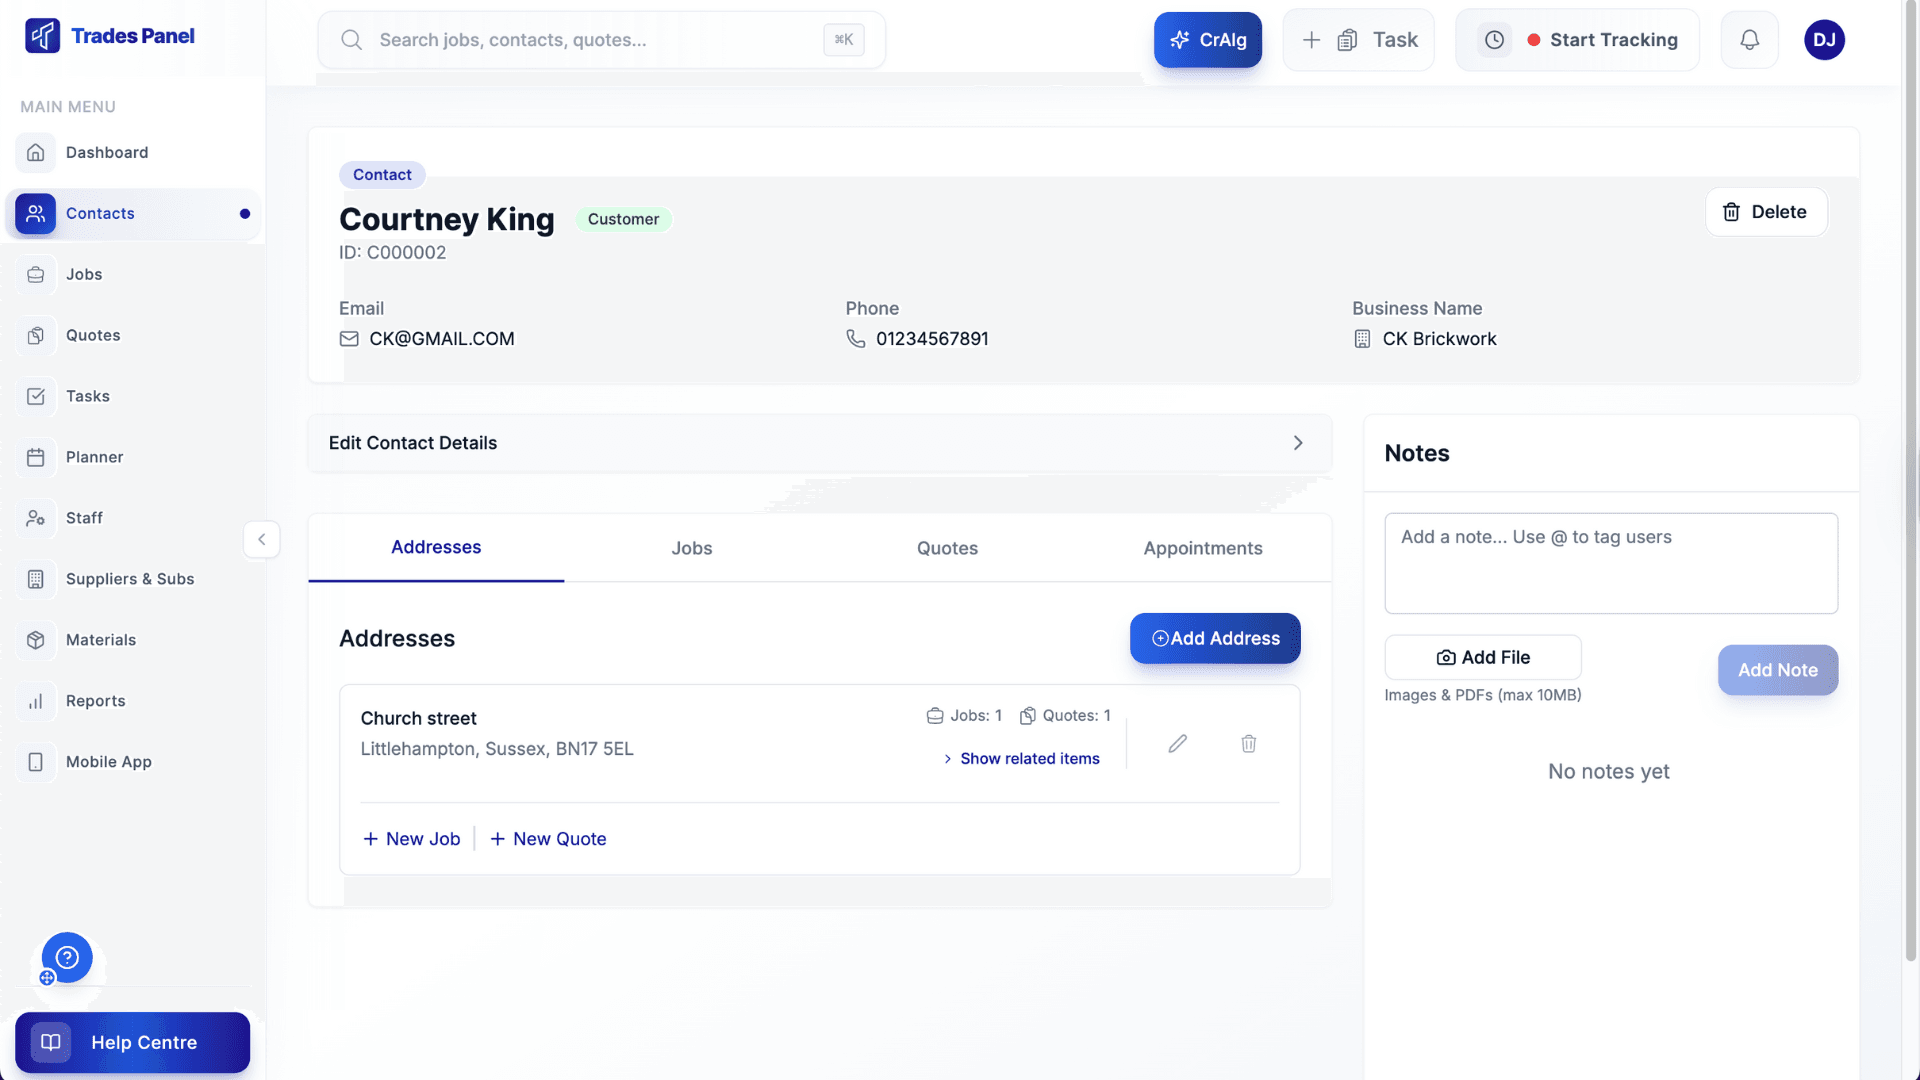Viewport: 1920px width, 1080px height.
Task: Switch to the Appointments tab
Action: point(1202,548)
